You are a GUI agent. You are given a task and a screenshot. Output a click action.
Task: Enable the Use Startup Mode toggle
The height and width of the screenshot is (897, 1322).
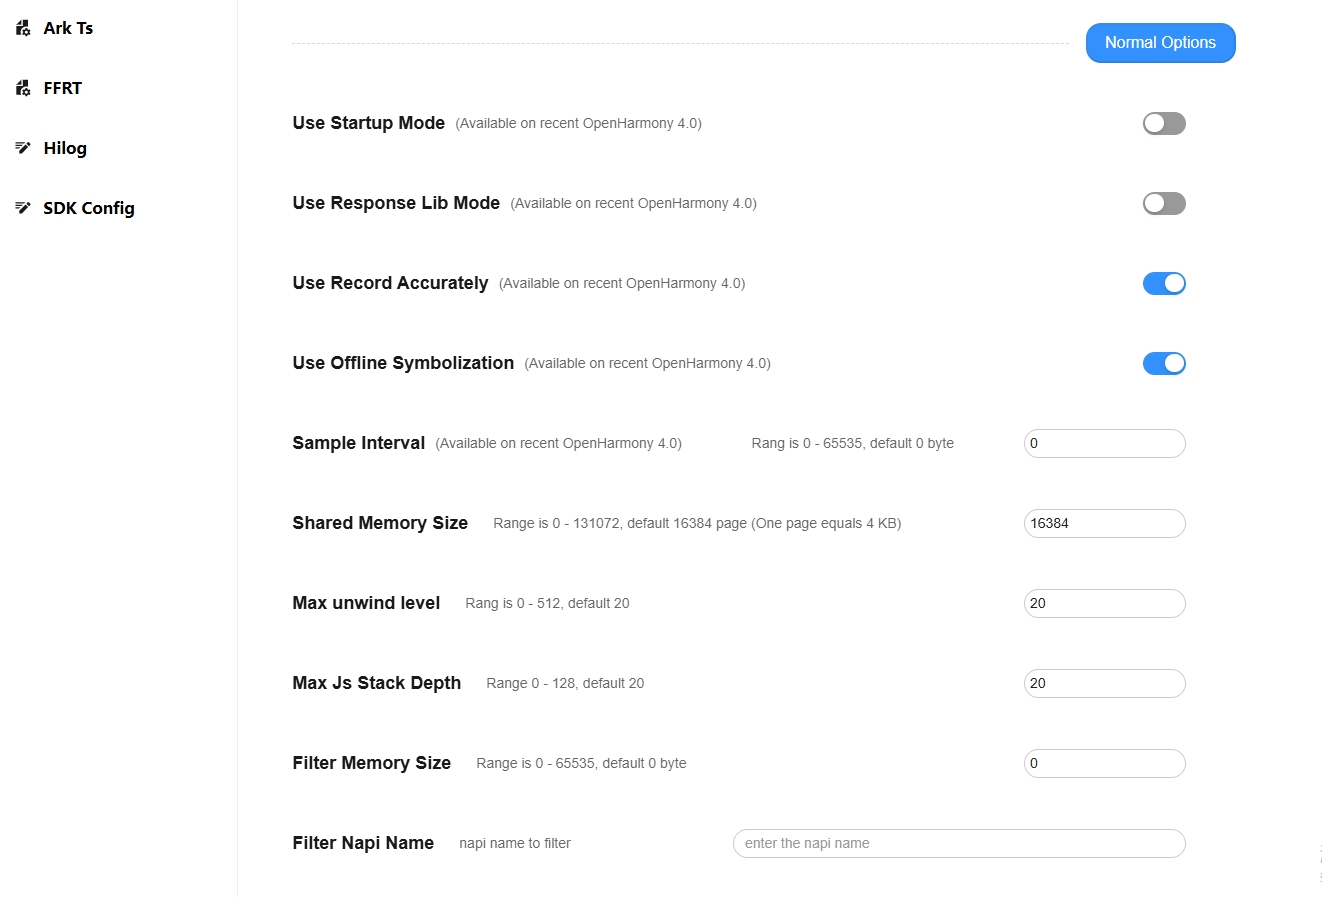tap(1164, 123)
